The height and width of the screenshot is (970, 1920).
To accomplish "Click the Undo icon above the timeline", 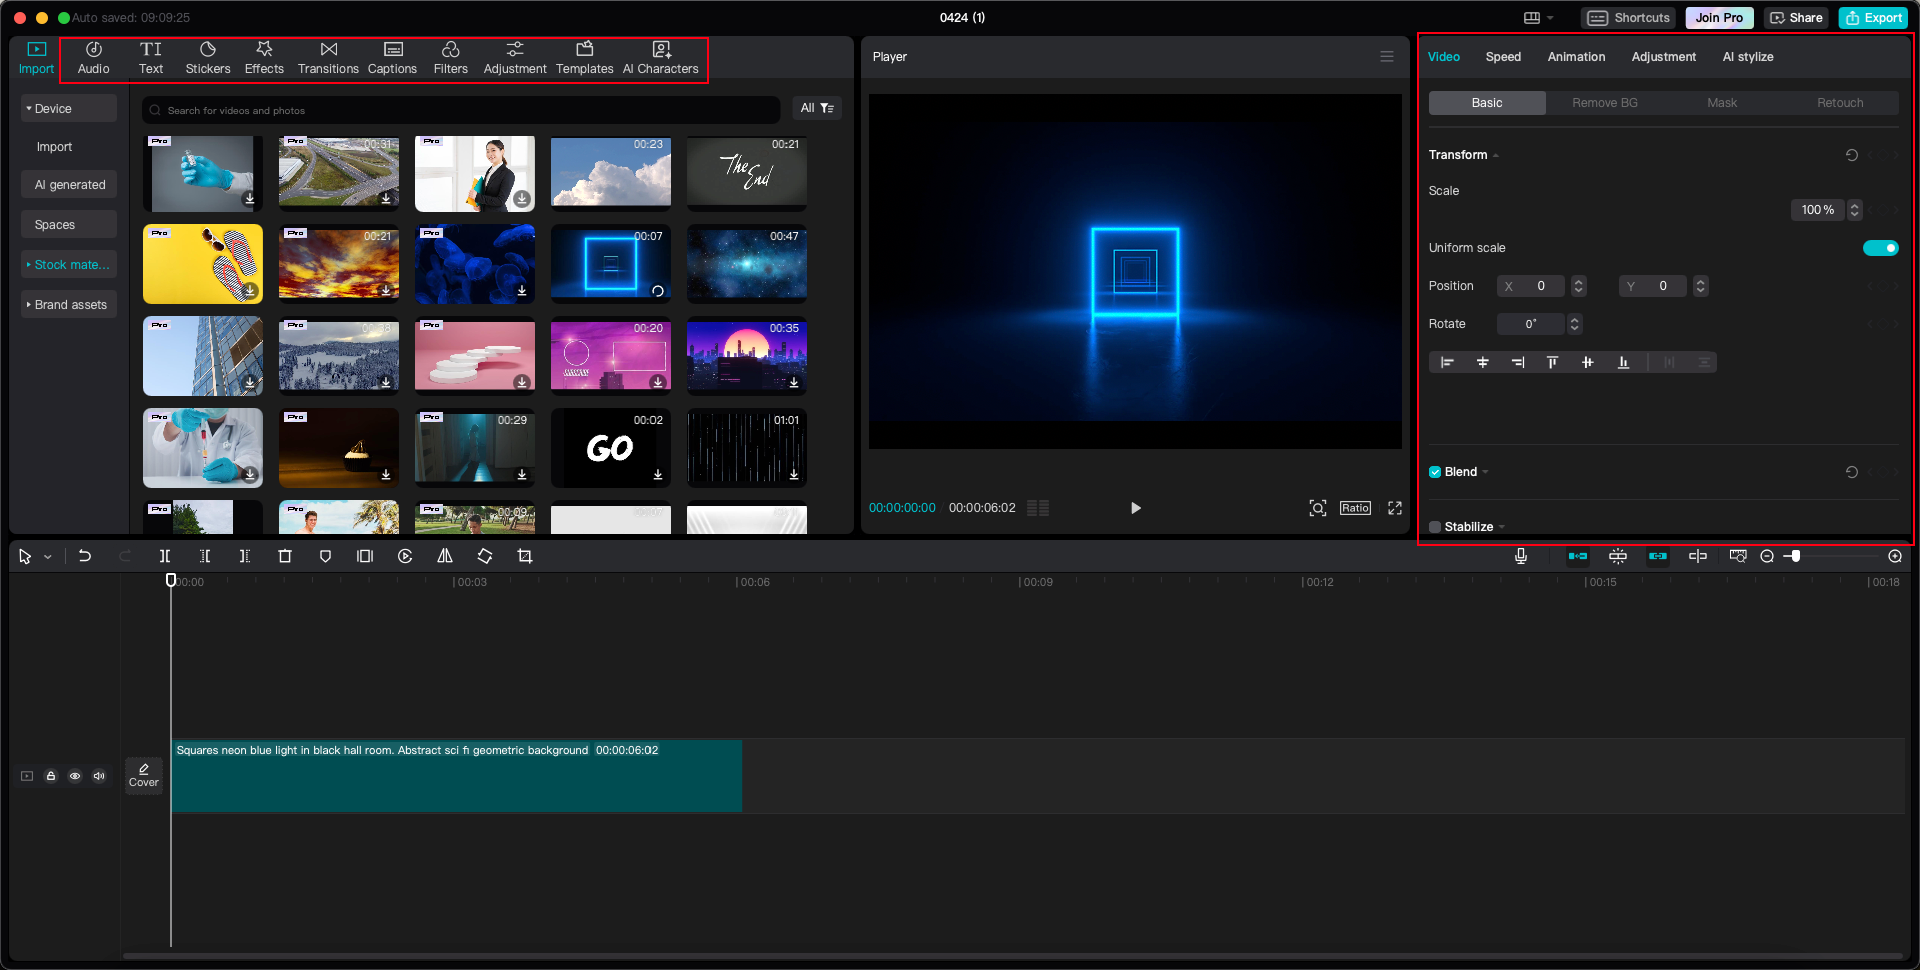I will coord(85,556).
